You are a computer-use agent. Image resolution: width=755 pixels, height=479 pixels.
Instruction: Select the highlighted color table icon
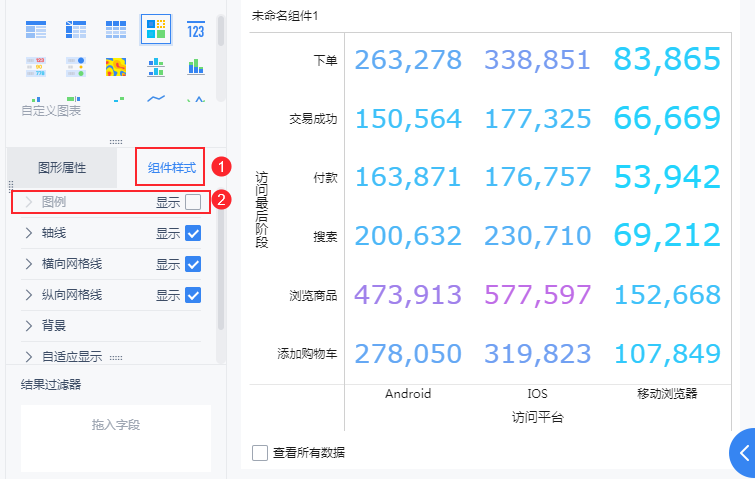pos(156,29)
